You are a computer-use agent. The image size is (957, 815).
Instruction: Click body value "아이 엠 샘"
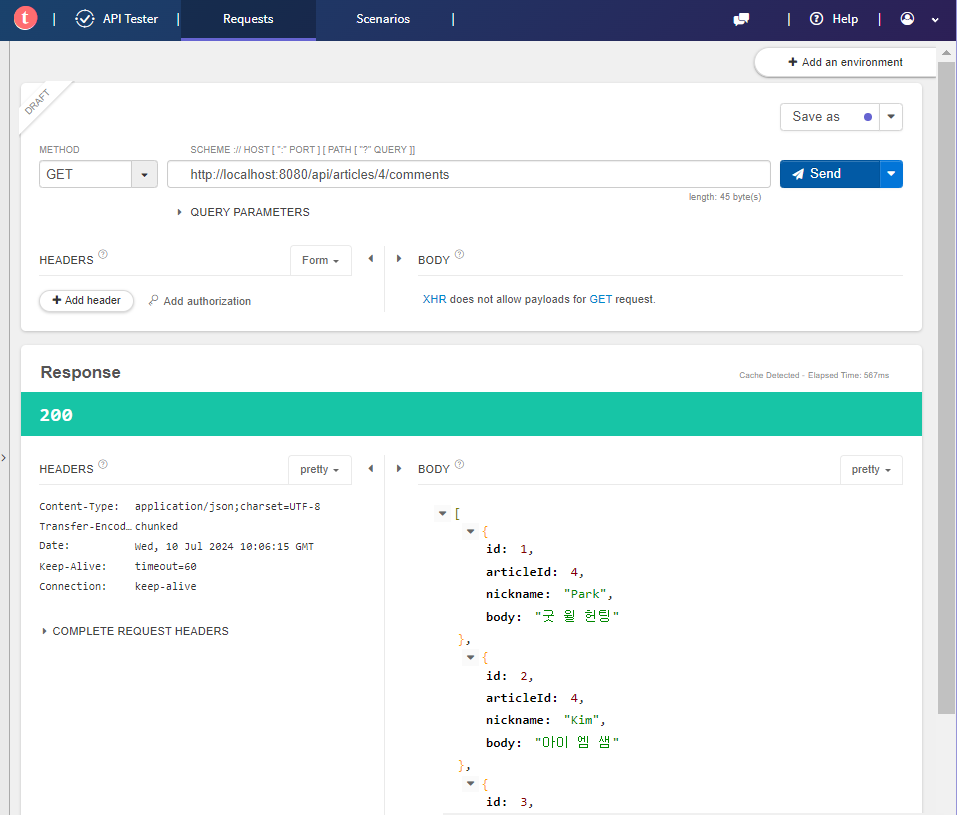[x=577, y=742]
